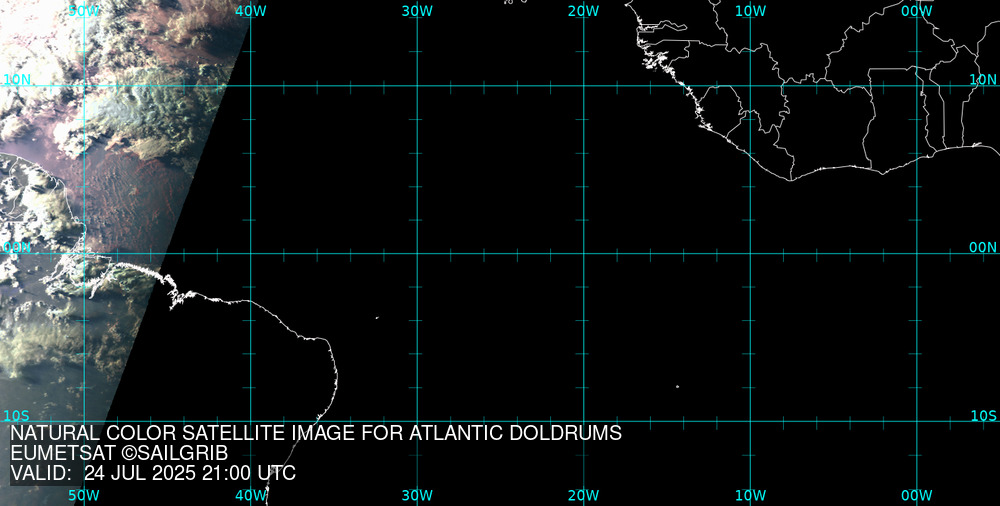This screenshot has height=506, width=1000.
Task: Pick the 00W label along the bottom edge
Action: click(x=917, y=496)
